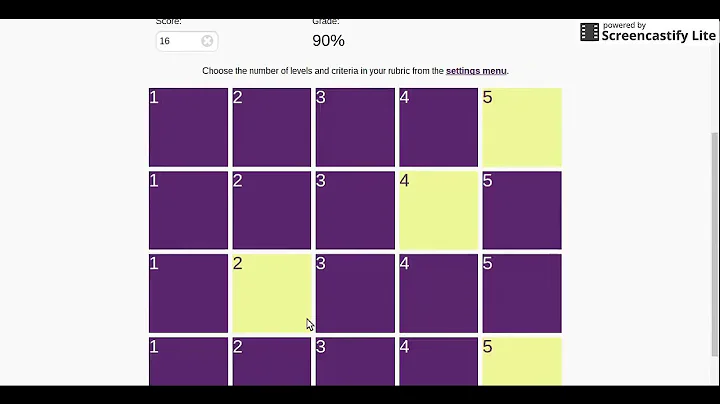Pick level 3 in the second rubric row

355,210
